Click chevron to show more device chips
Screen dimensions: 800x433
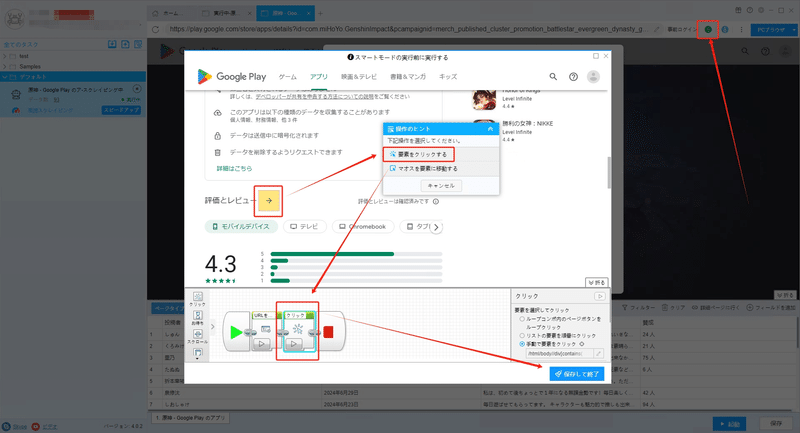[436, 227]
